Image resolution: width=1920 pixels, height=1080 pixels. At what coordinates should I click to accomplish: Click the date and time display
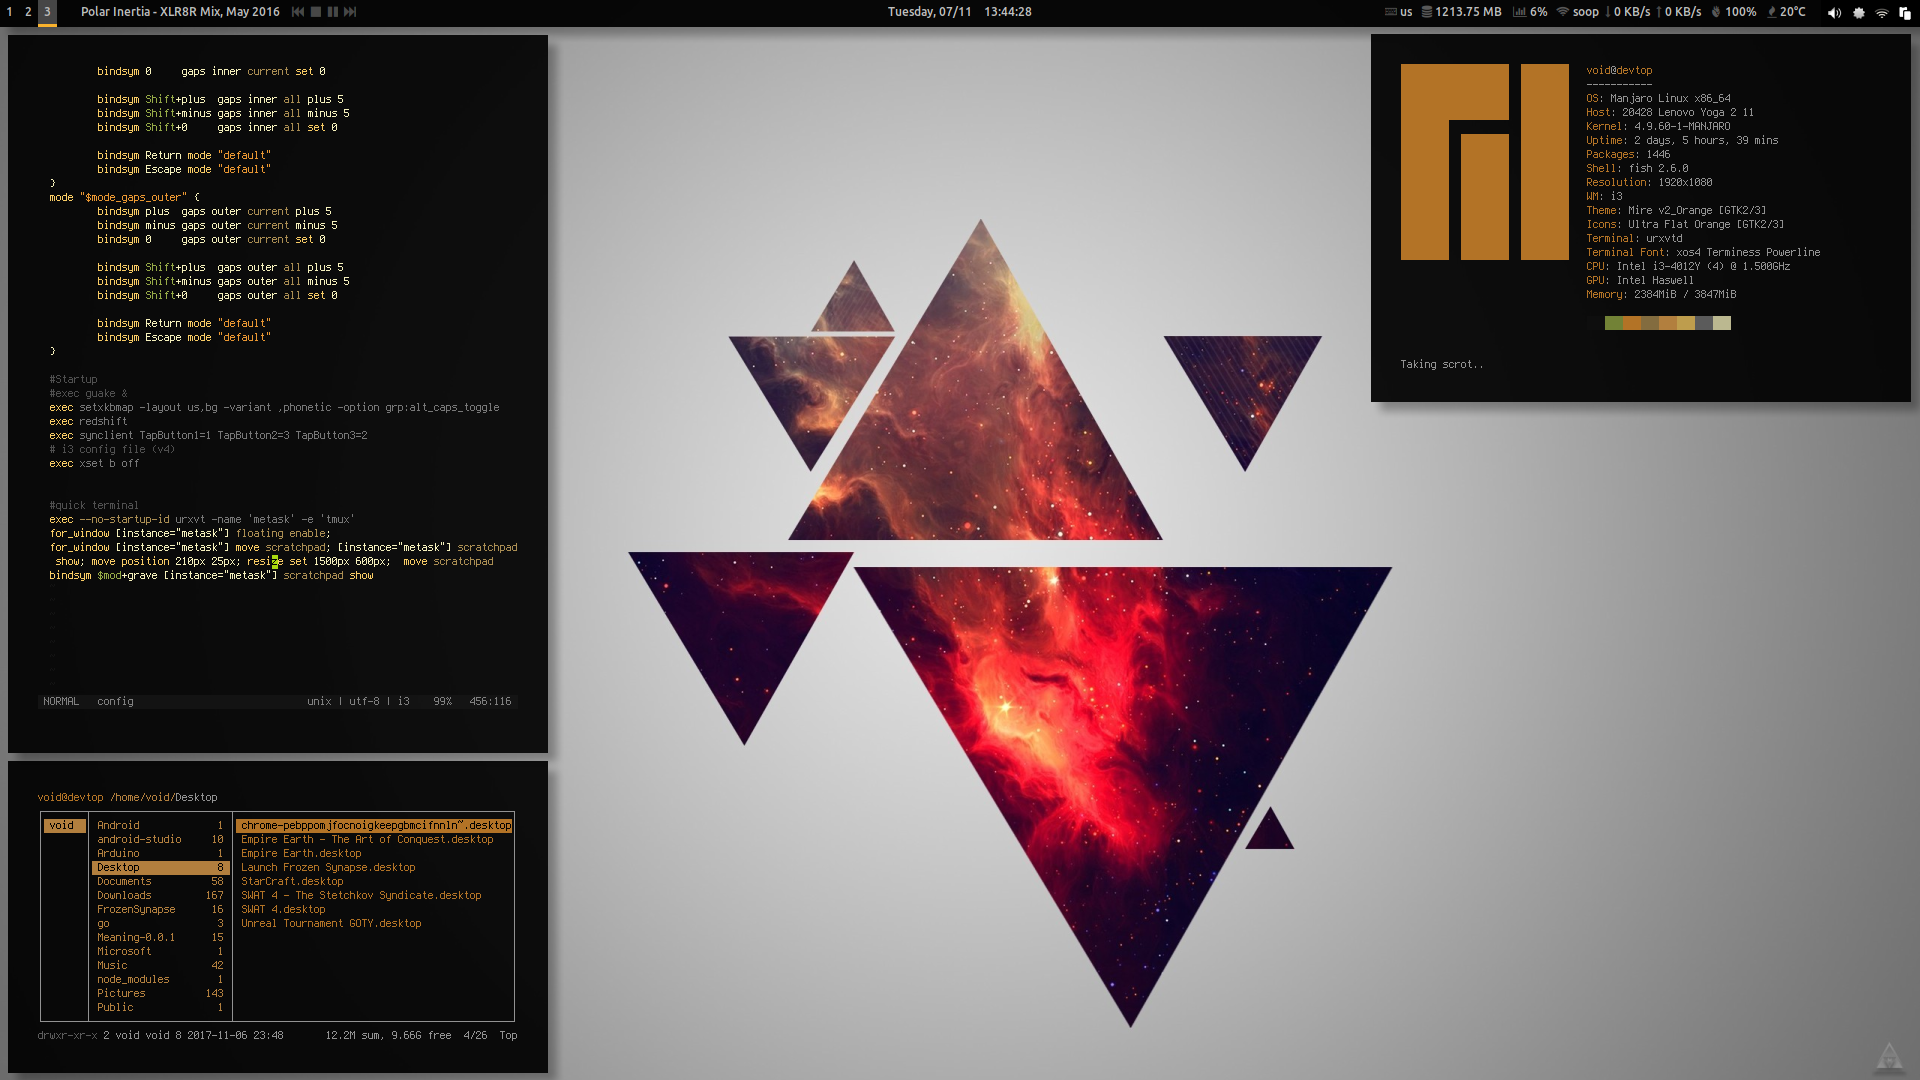tap(959, 12)
